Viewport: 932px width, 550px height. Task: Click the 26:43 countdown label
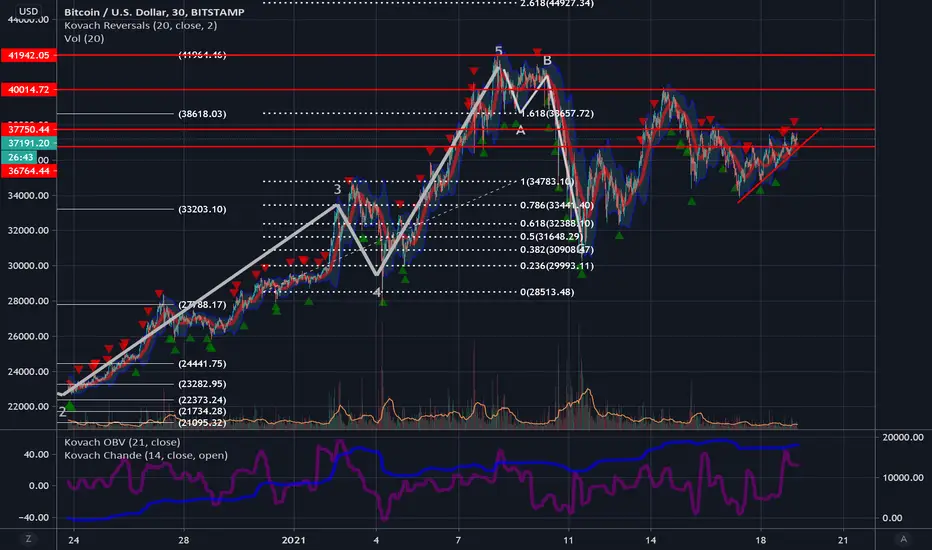(20, 157)
